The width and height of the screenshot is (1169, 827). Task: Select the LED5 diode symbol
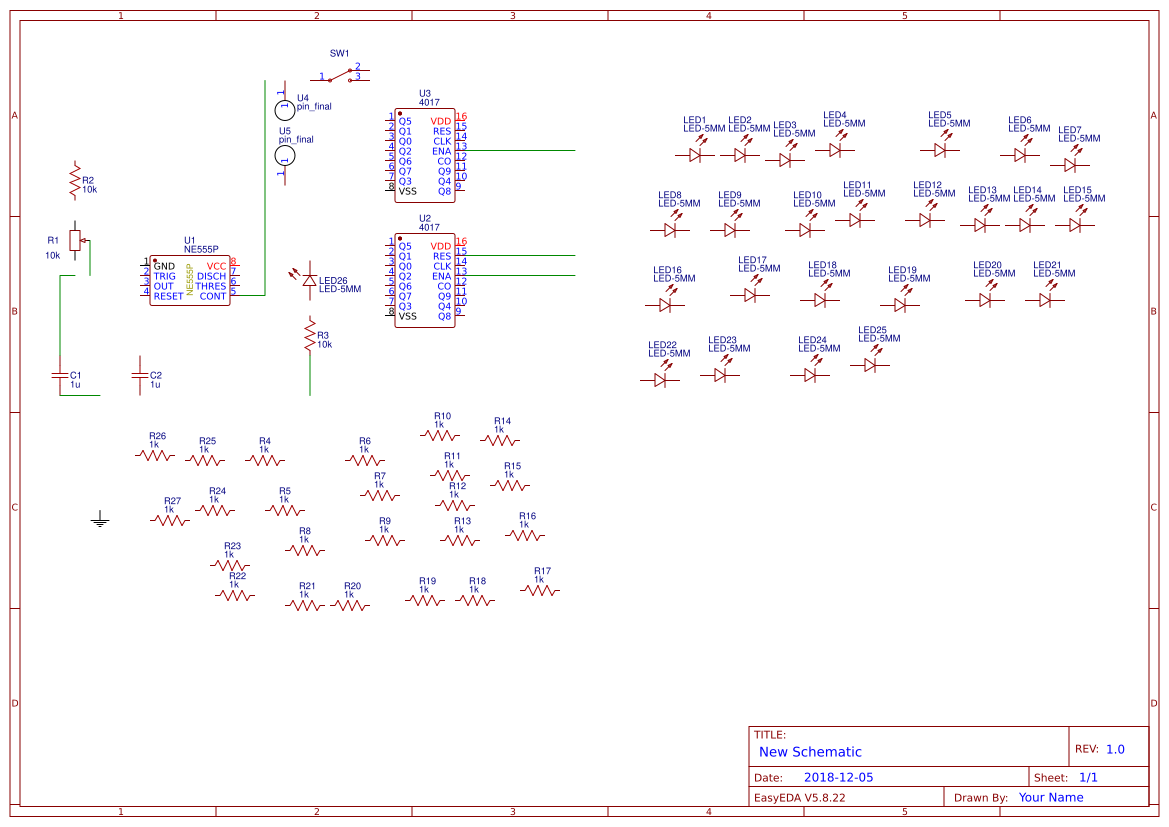pos(939,145)
